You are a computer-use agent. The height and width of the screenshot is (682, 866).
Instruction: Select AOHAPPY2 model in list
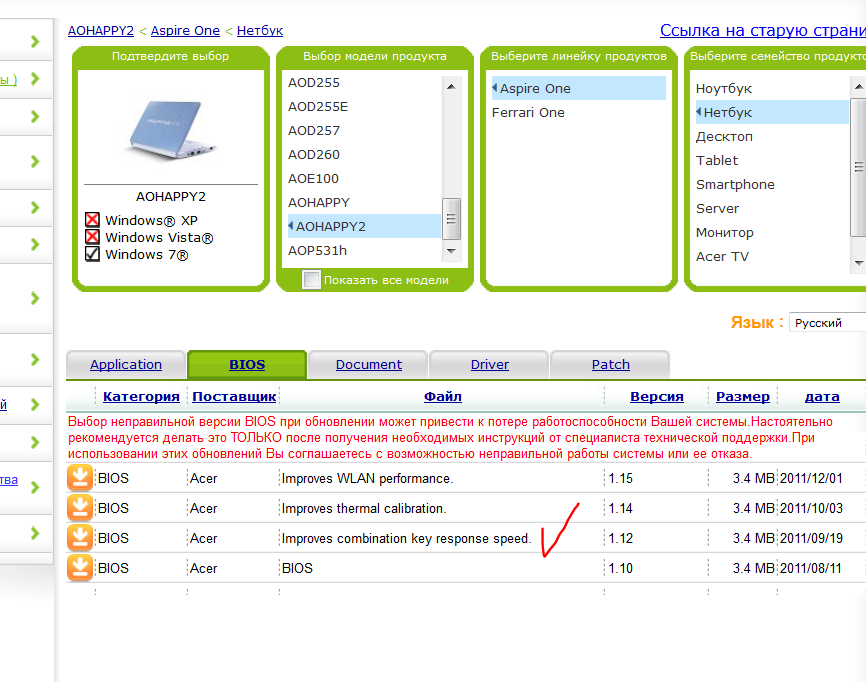[364, 226]
